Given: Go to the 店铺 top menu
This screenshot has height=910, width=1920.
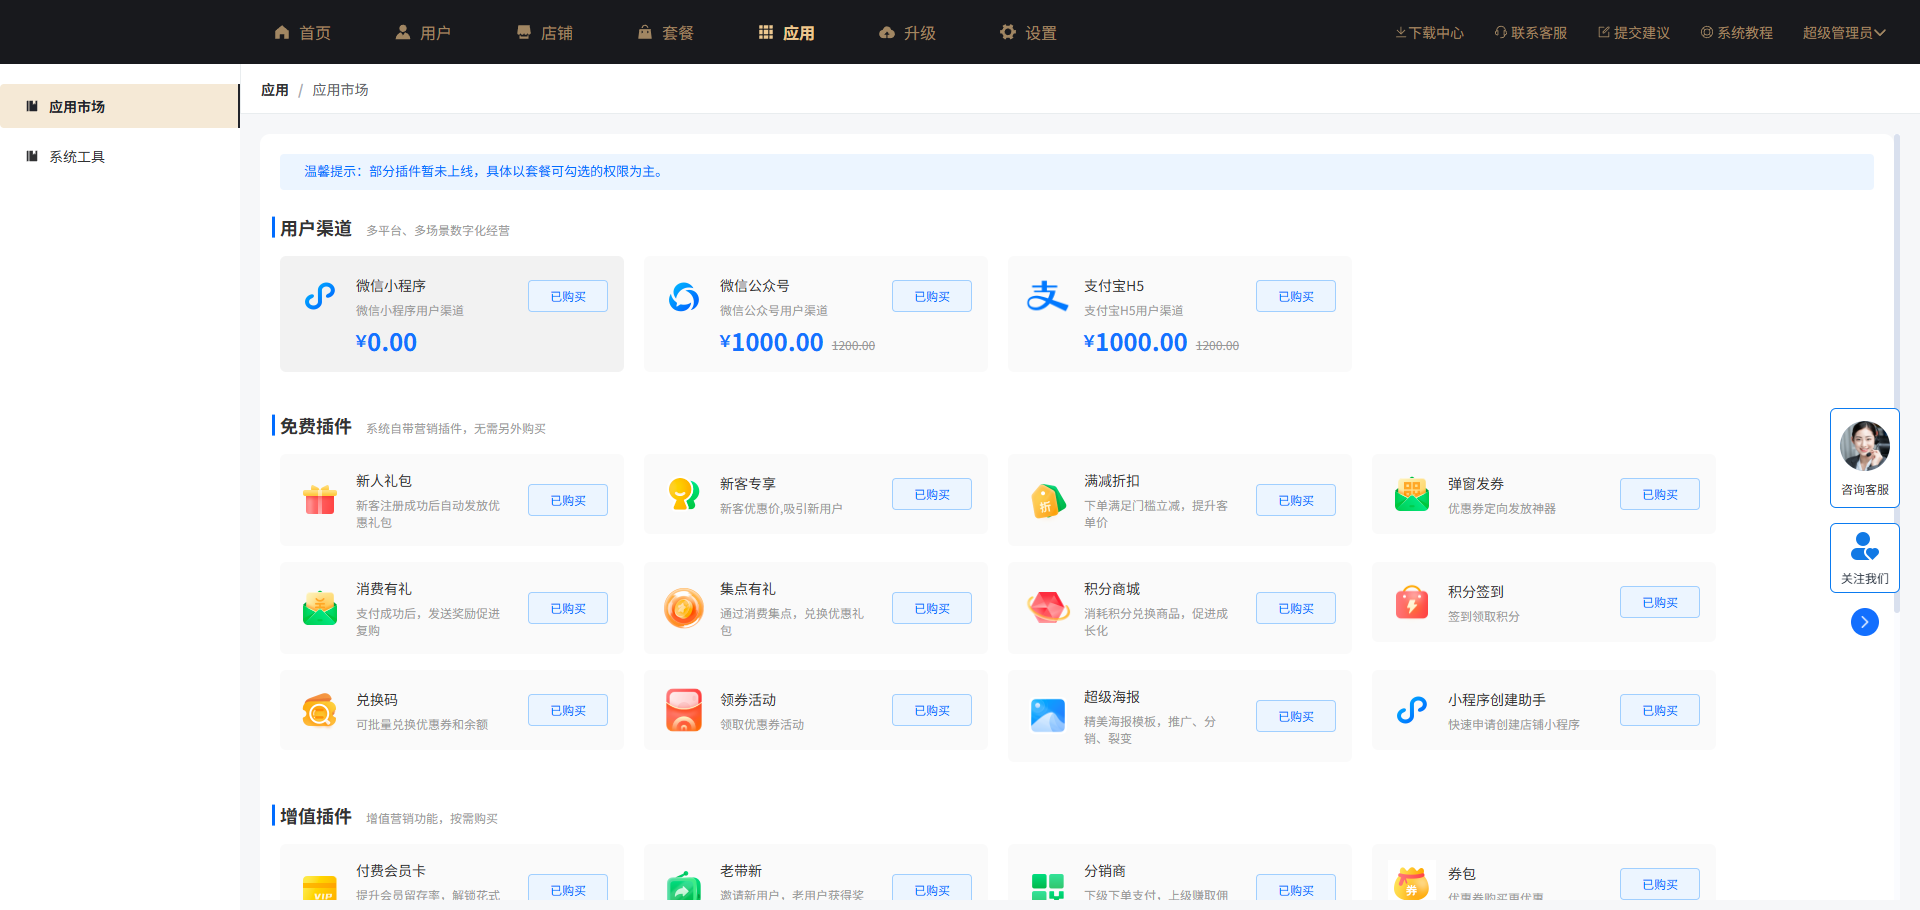Looking at the screenshot, I should click(545, 33).
